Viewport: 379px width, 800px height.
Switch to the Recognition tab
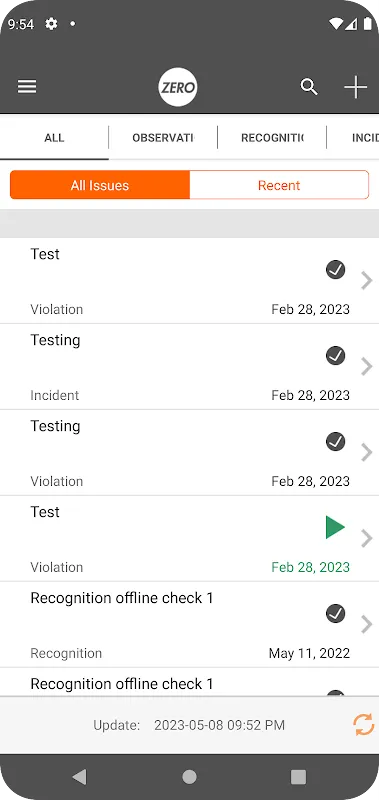tap(272, 138)
